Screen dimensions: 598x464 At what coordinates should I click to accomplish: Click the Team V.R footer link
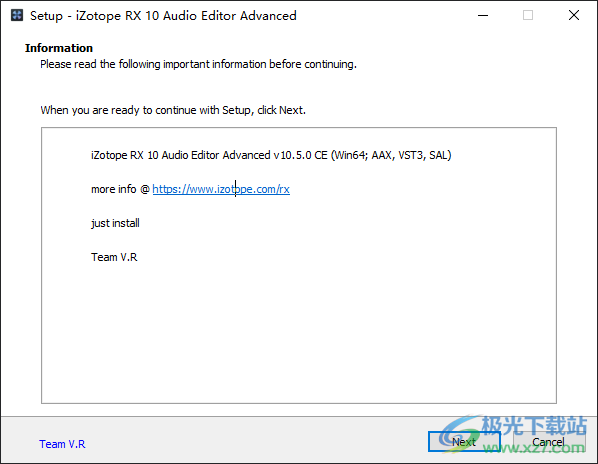pos(62,444)
